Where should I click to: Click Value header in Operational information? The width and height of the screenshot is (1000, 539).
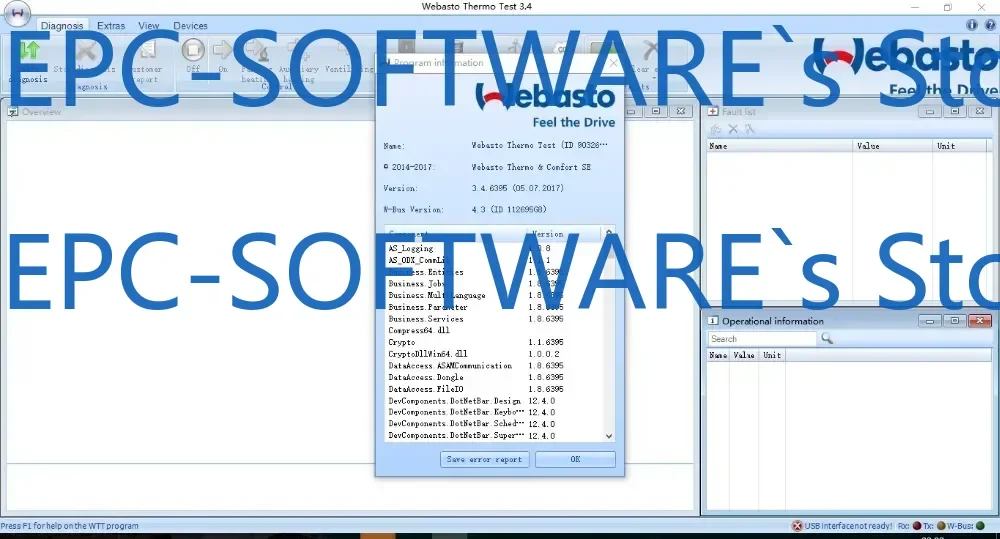coord(744,355)
